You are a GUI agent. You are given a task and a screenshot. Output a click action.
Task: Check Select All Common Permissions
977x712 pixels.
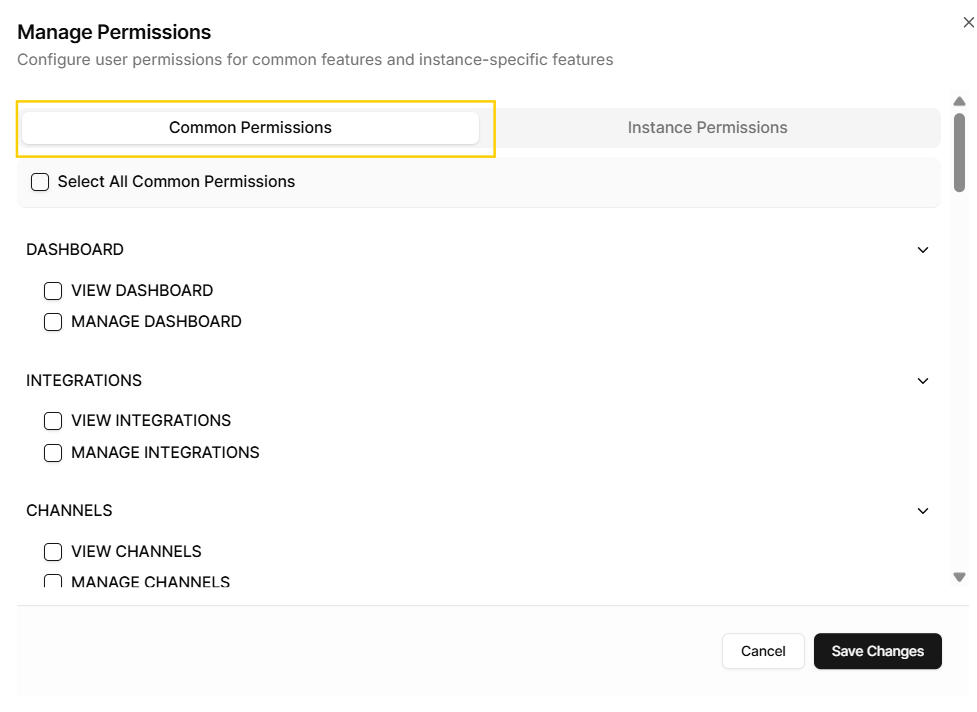40,182
